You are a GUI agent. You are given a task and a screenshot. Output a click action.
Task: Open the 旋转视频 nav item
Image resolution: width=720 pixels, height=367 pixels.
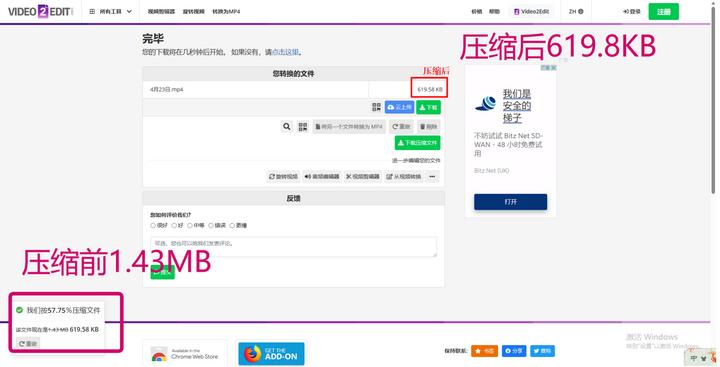click(193, 11)
